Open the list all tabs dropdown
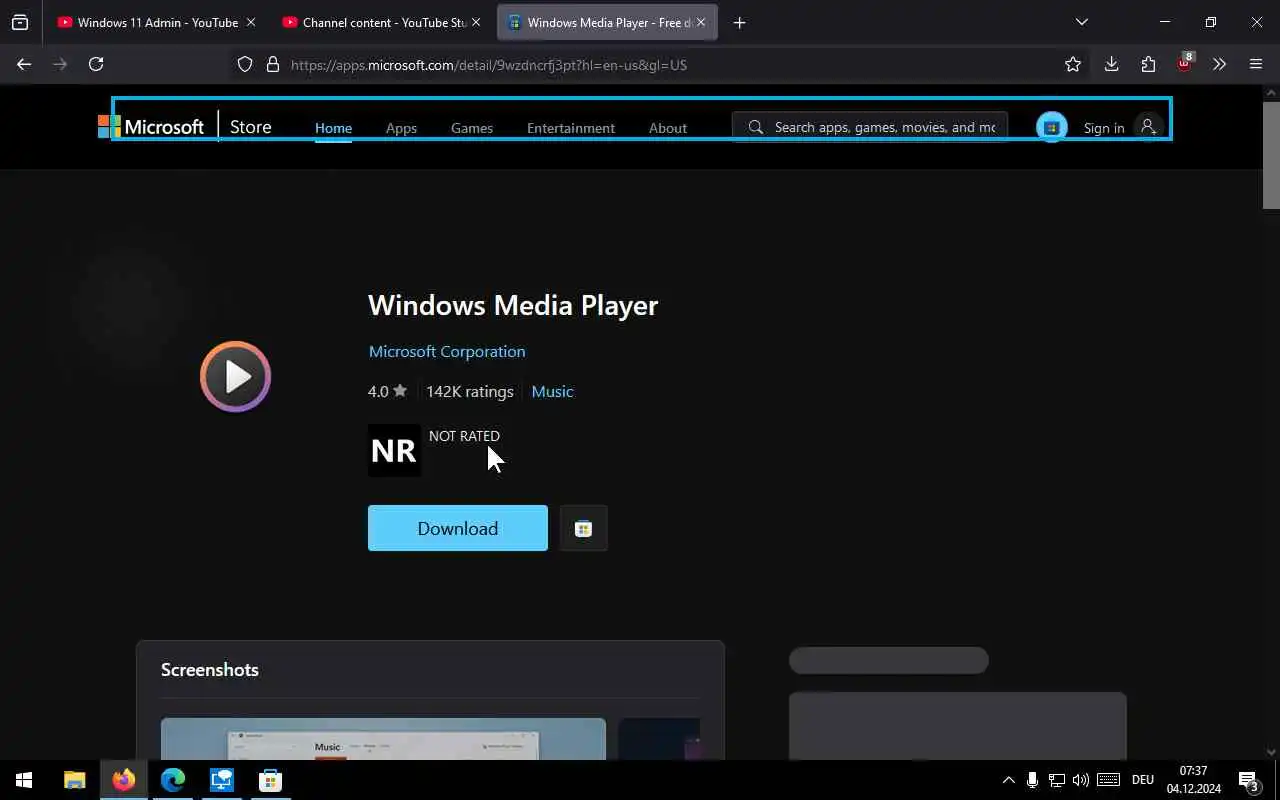 [x=1081, y=22]
